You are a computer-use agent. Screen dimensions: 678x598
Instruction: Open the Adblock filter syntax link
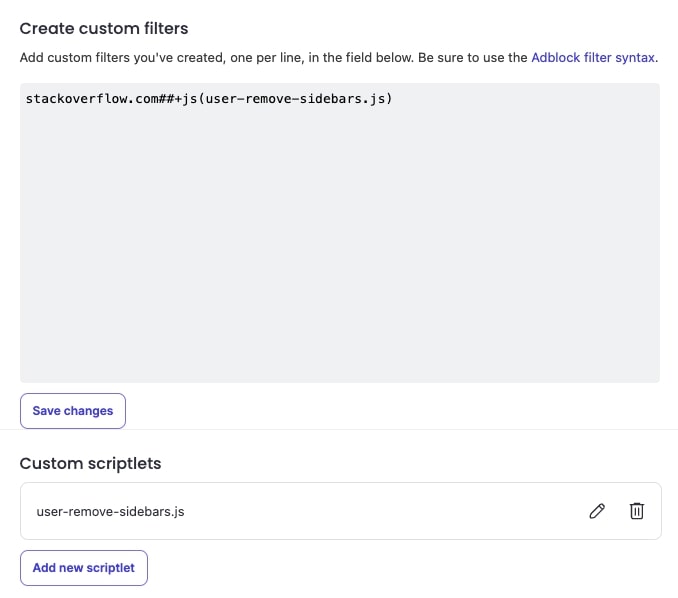(593, 58)
